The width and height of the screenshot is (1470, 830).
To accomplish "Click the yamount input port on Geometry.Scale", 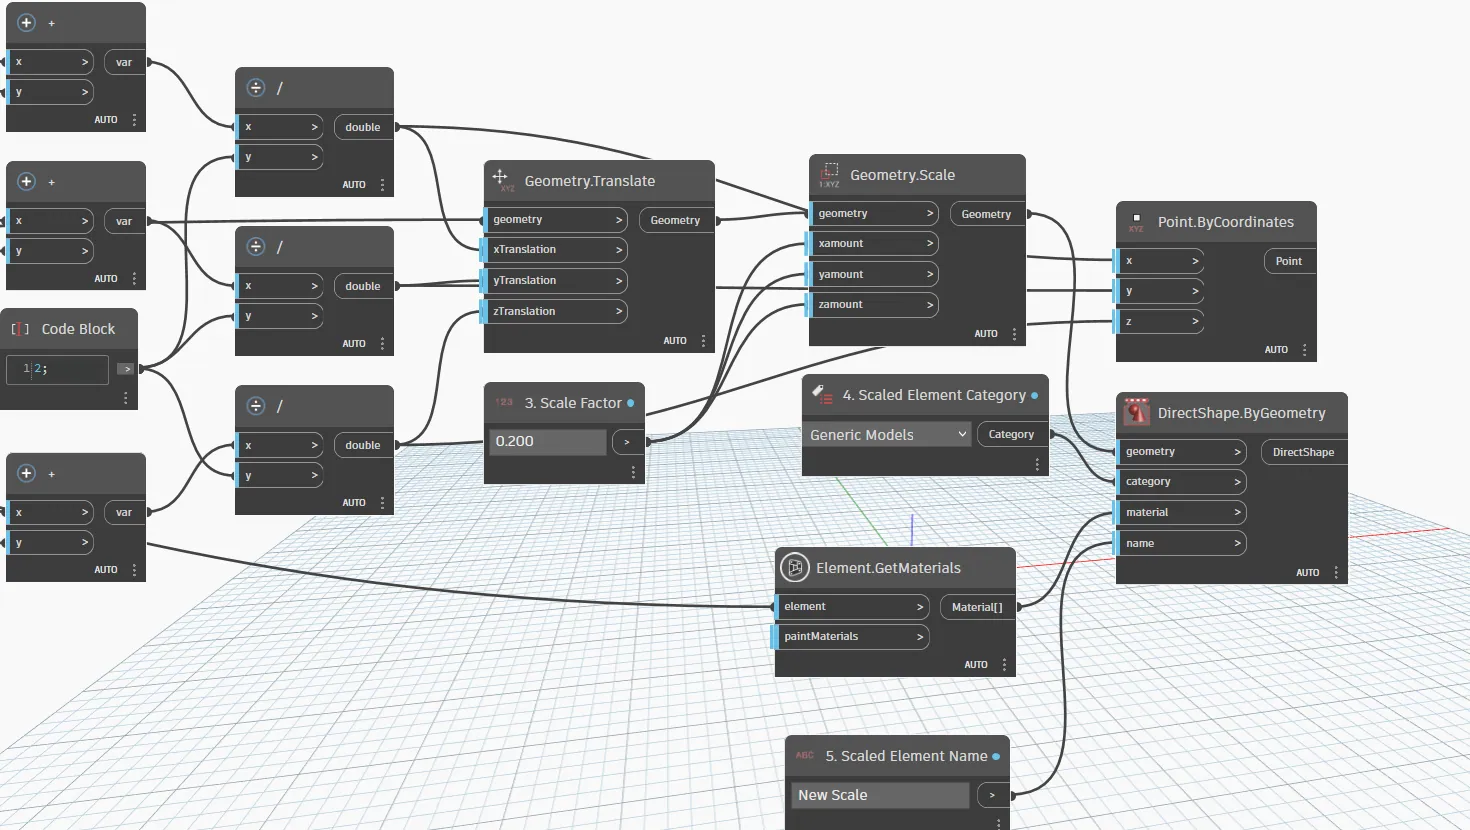I will tap(873, 274).
